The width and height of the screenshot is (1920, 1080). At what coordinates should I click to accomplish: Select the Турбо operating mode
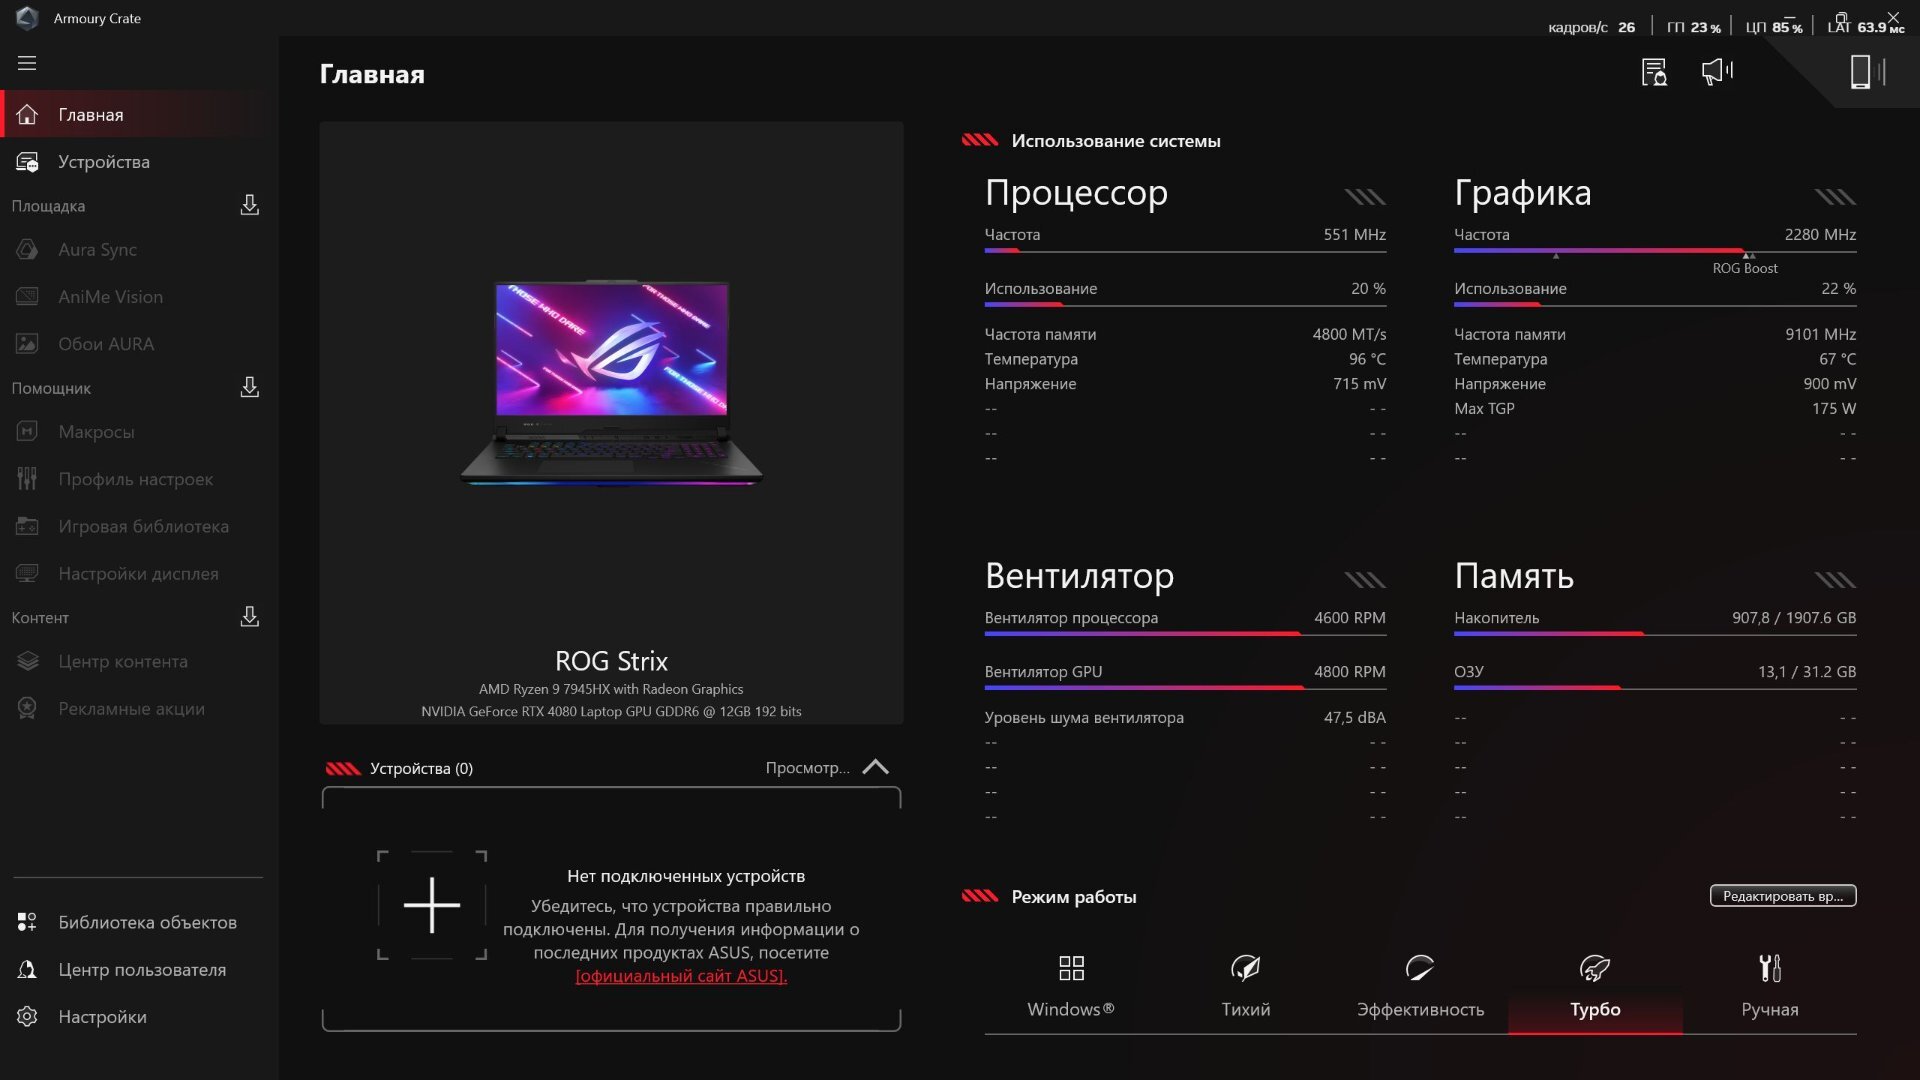click(x=1595, y=987)
